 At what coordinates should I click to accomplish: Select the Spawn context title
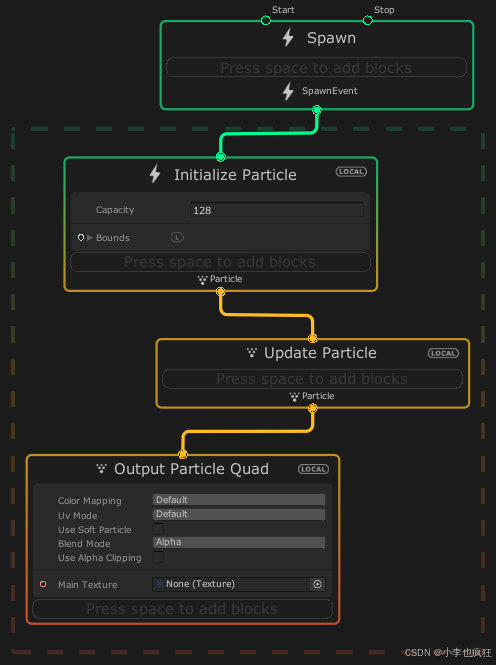[332, 38]
